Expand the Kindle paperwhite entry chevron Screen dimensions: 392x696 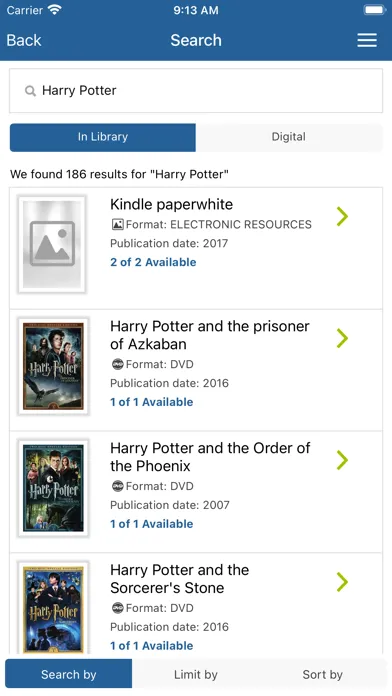click(x=342, y=217)
